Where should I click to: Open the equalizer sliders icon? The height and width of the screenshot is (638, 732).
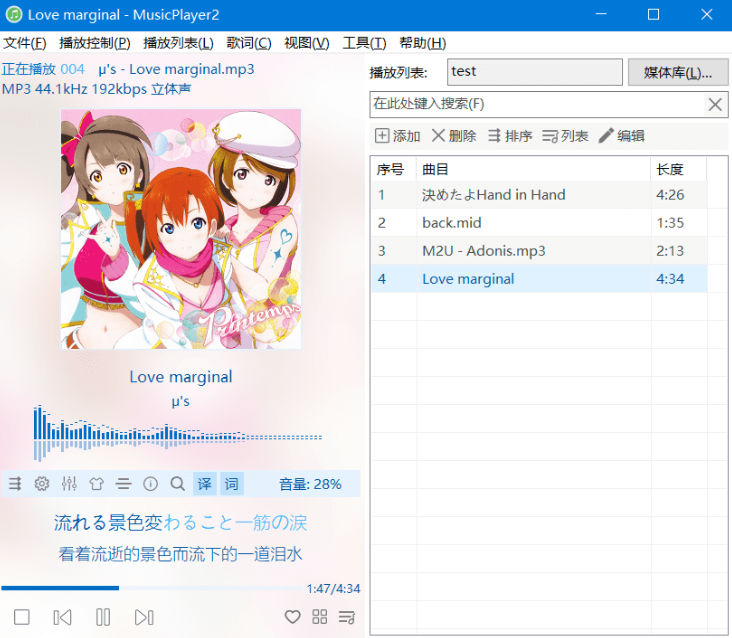click(x=69, y=484)
